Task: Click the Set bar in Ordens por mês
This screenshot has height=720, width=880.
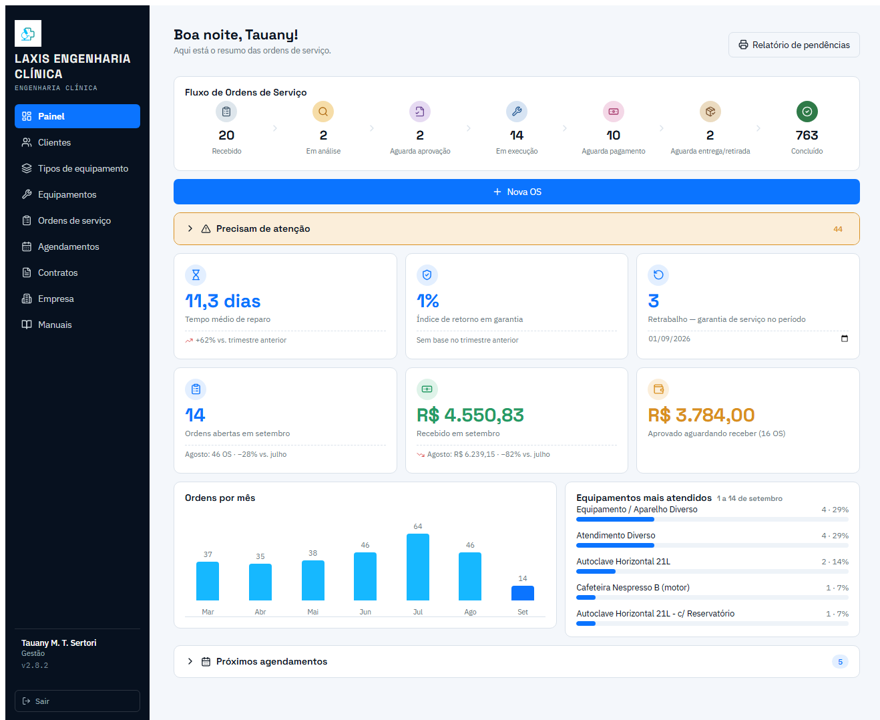Action: pyautogui.click(x=522, y=593)
